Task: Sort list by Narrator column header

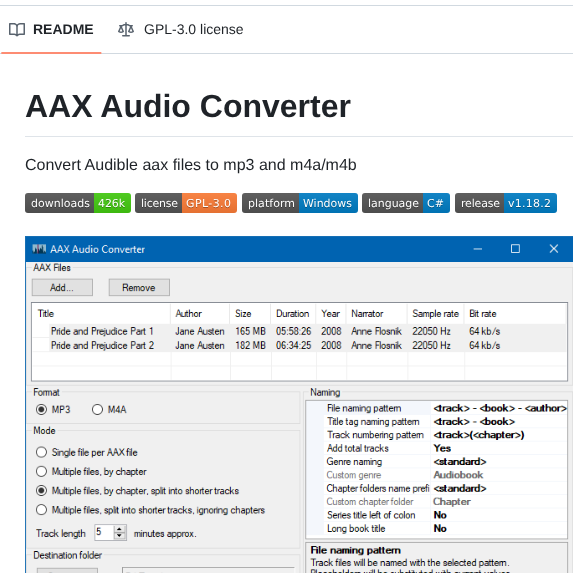Action: (377, 314)
